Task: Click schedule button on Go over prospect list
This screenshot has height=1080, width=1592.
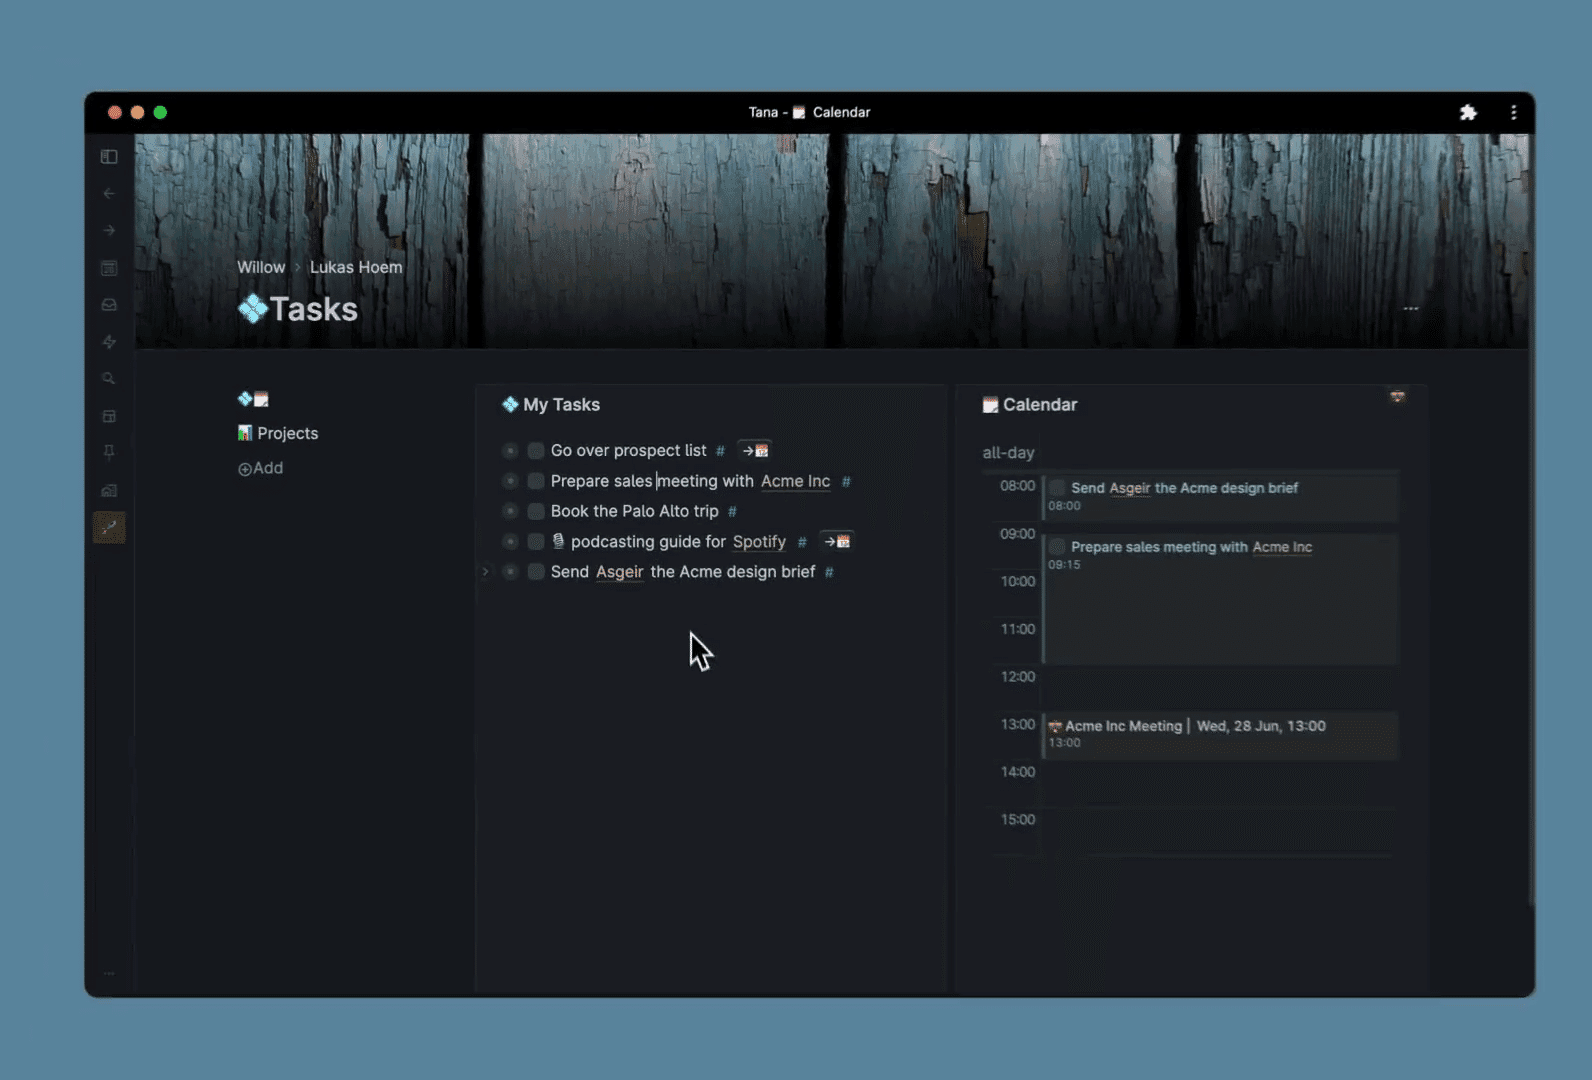Action: 755,451
